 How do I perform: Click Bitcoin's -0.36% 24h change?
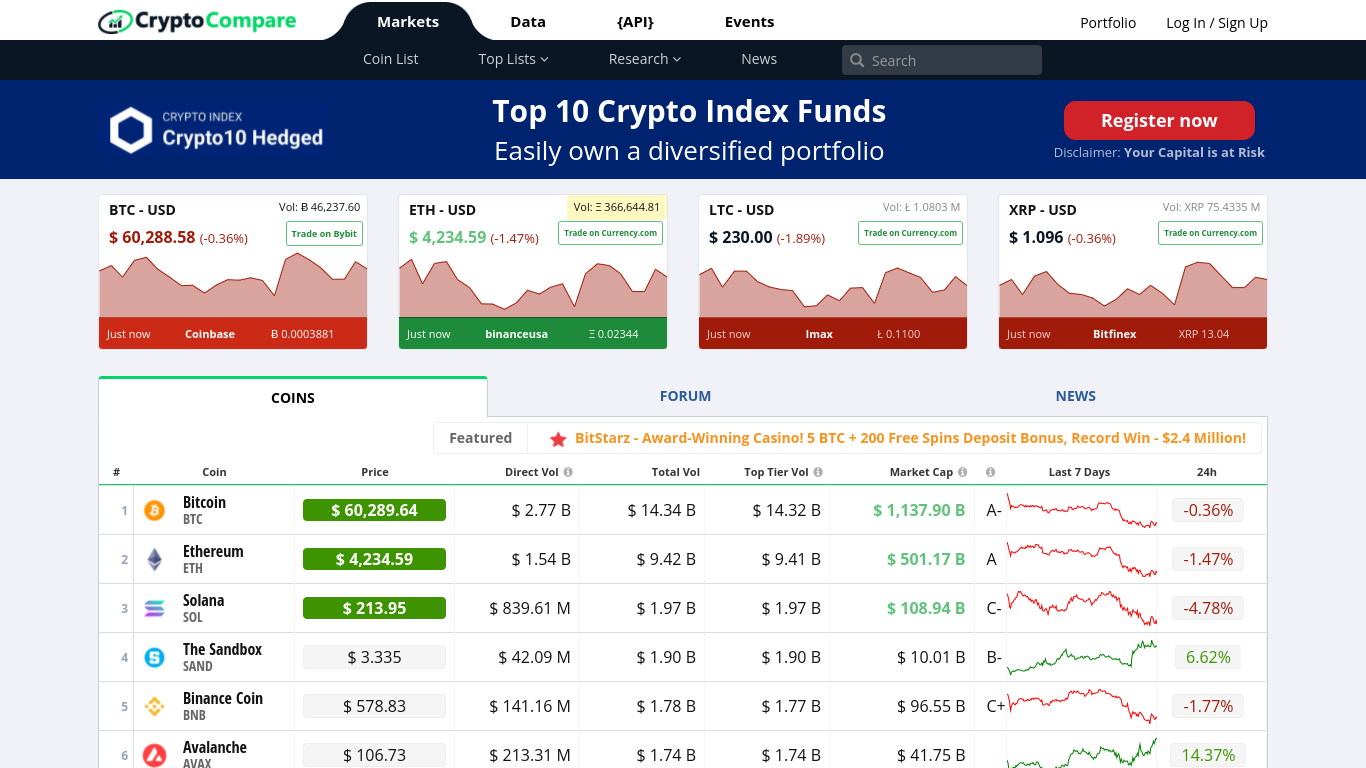pos(1208,510)
